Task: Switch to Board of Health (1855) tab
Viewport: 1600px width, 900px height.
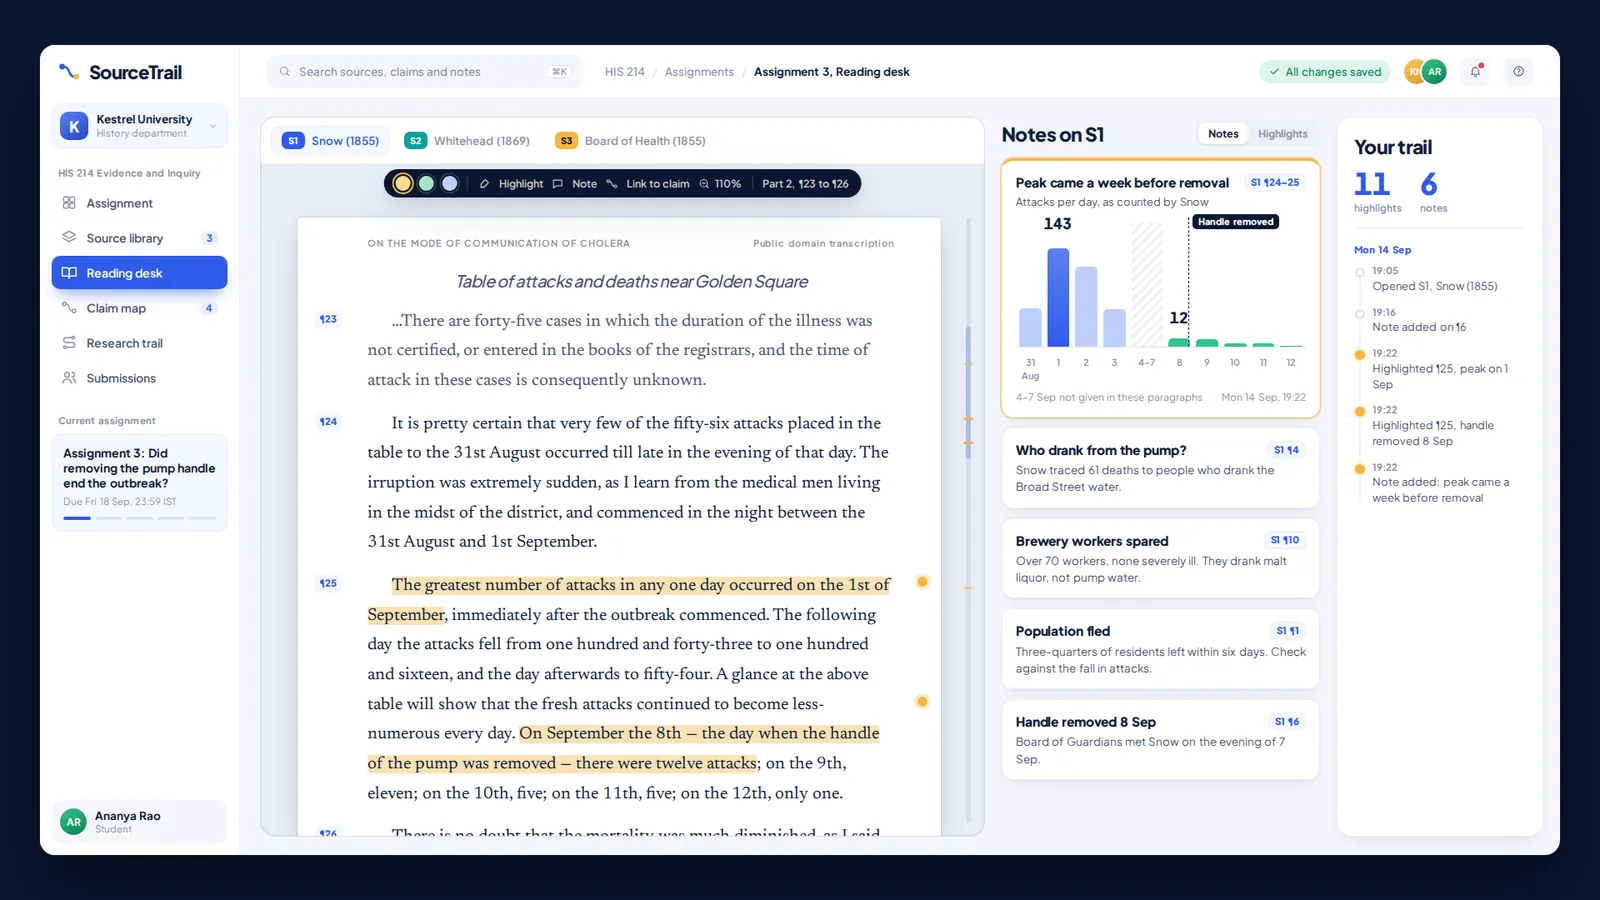Action: pyautogui.click(x=631, y=141)
